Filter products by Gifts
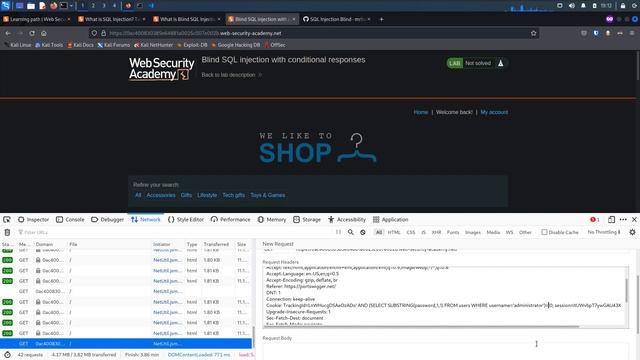This screenshot has width=640, height=360. pos(186,195)
